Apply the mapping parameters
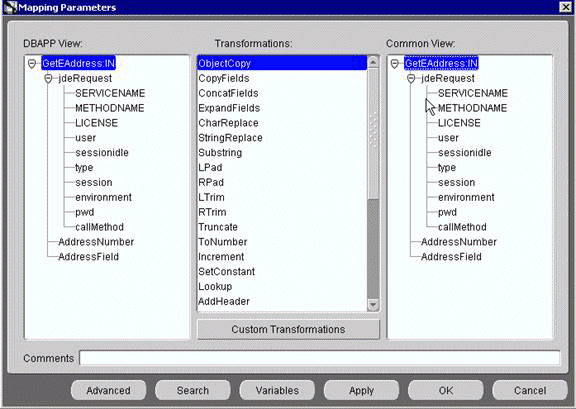This screenshot has height=409, width=576. (361, 390)
